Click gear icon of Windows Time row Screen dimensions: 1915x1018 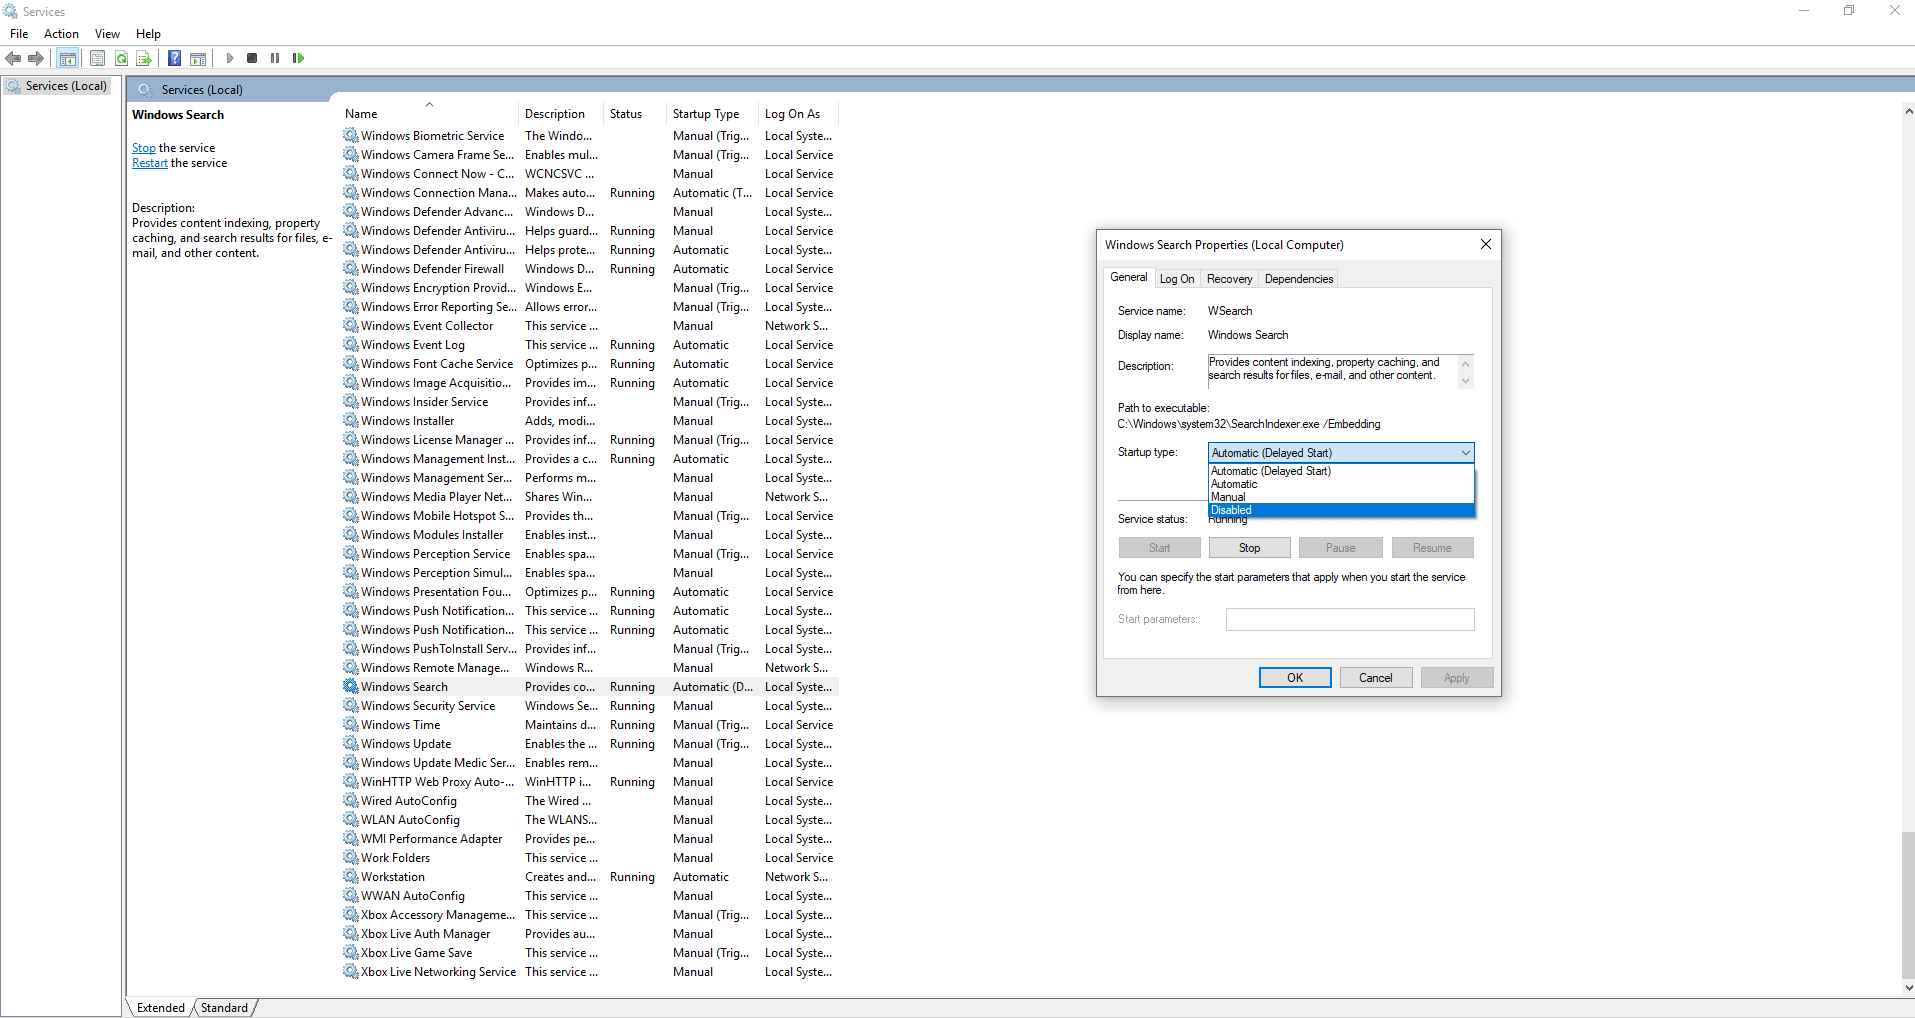[x=350, y=724]
